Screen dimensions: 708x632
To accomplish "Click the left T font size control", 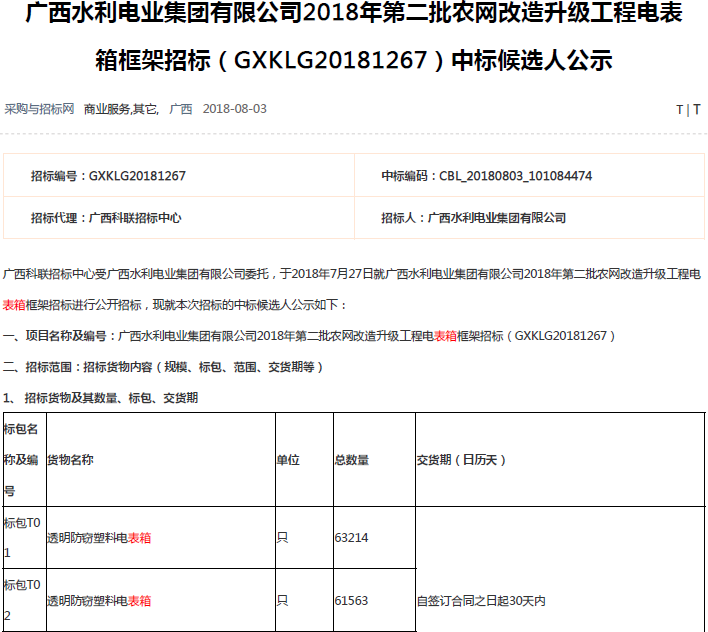I will coord(679,109).
